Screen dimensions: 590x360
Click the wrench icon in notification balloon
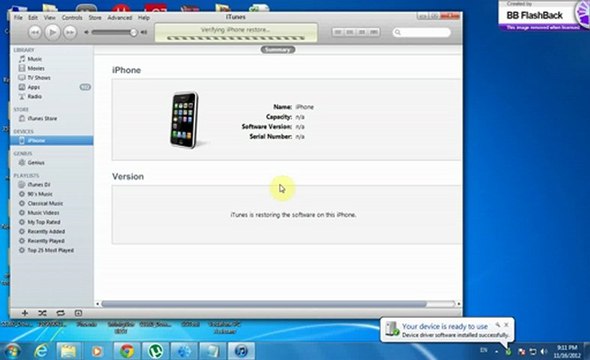click(498, 324)
